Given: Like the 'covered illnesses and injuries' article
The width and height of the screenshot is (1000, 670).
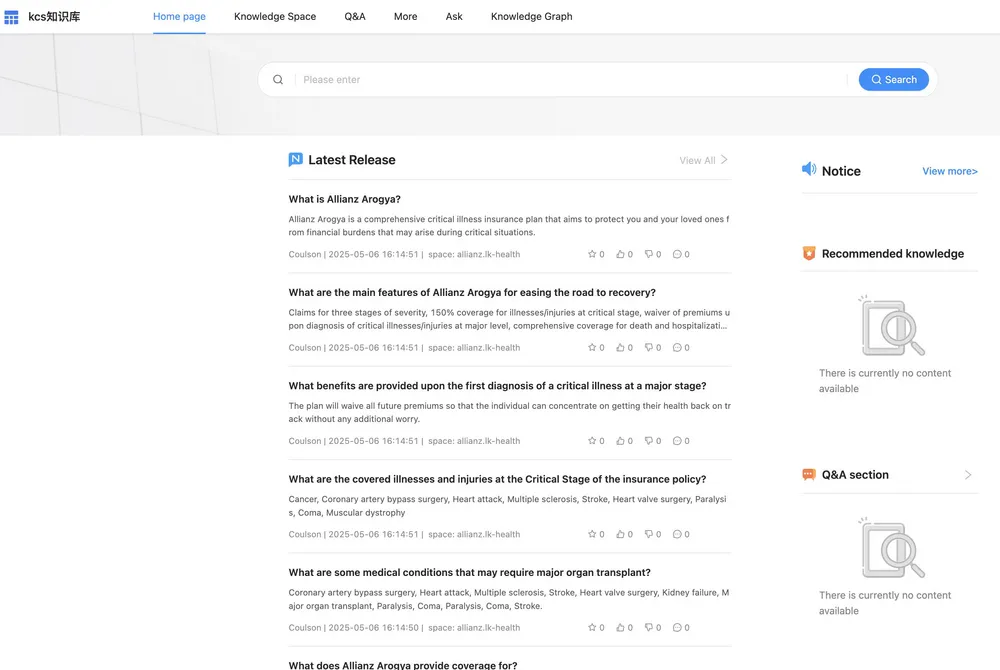Looking at the screenshot, I should [x=620, y=534].
